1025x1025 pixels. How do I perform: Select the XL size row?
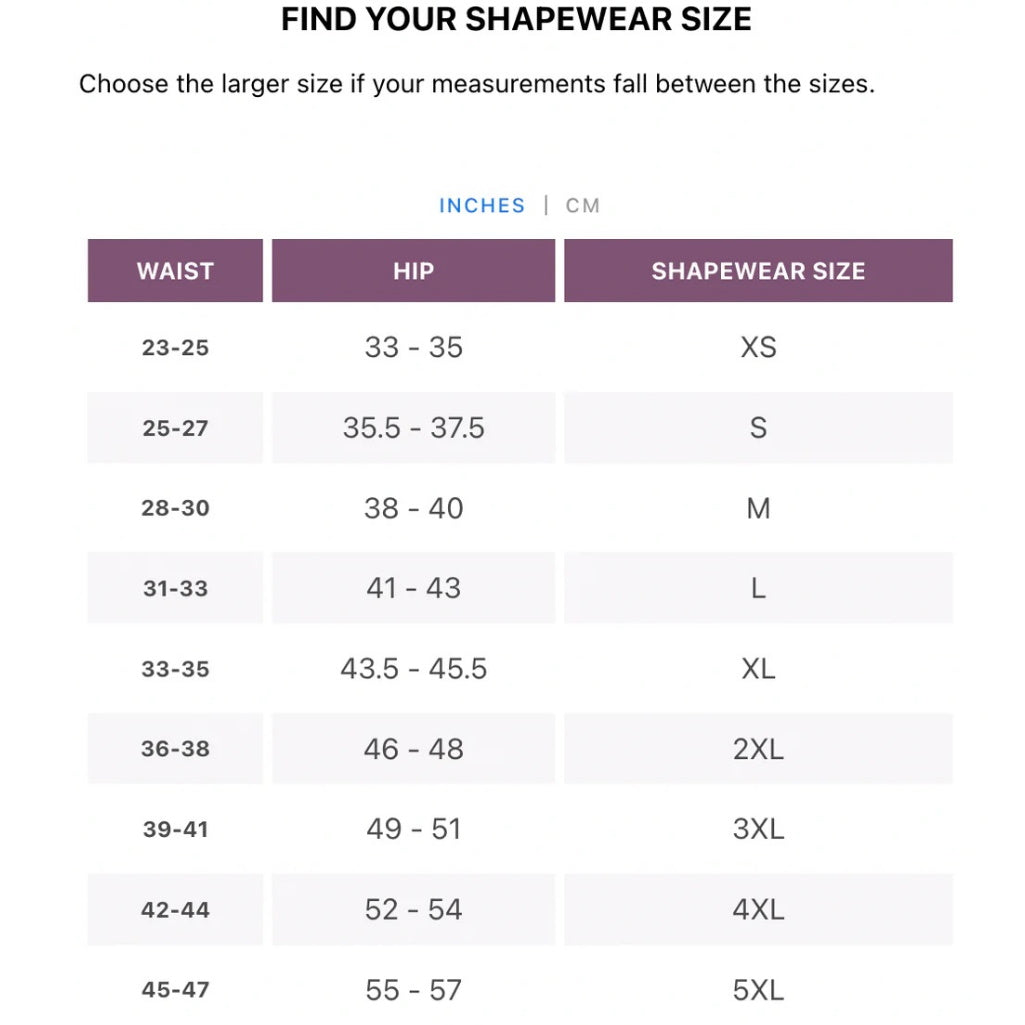click(758, 668)
